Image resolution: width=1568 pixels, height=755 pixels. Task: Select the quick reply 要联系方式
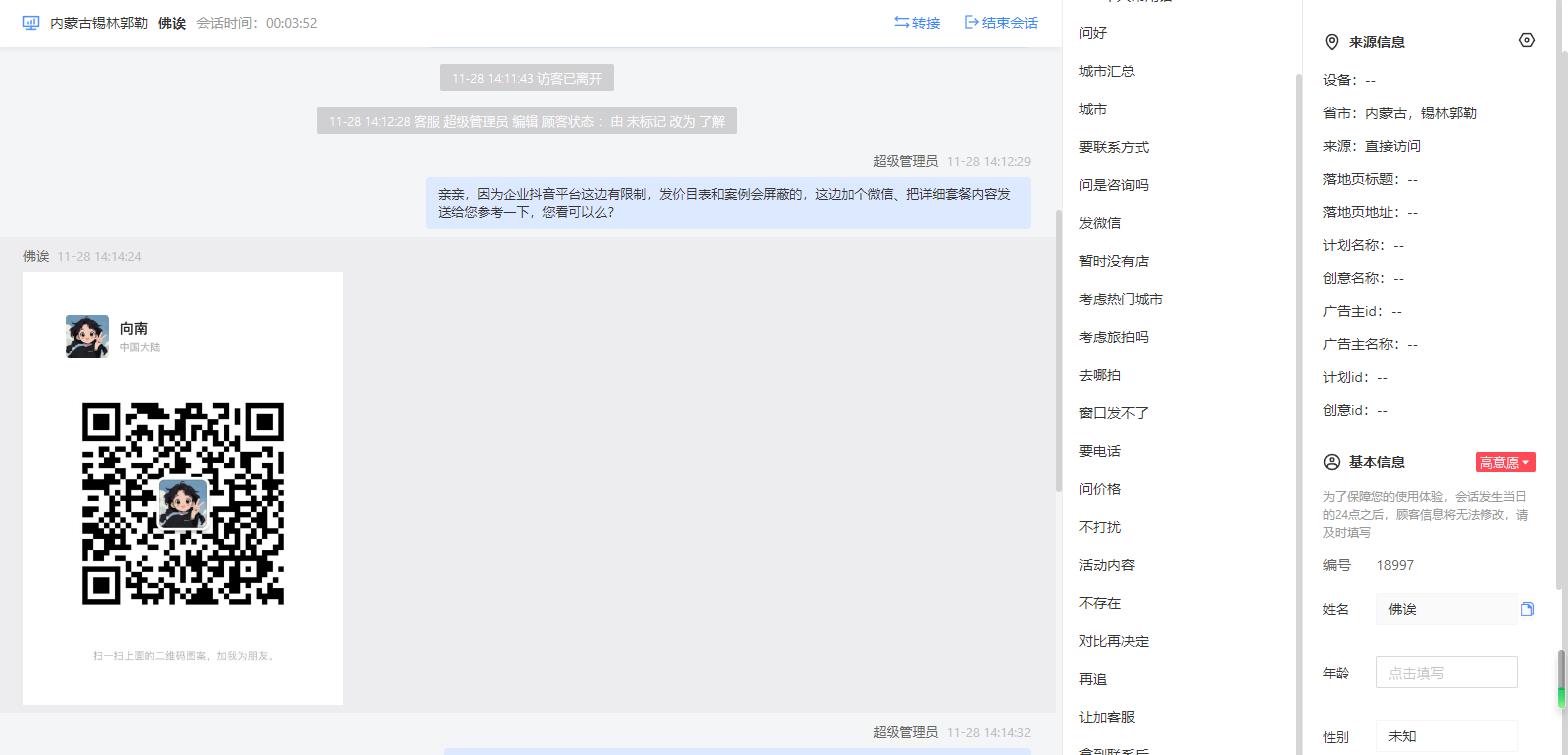[x=1114, y=147]
